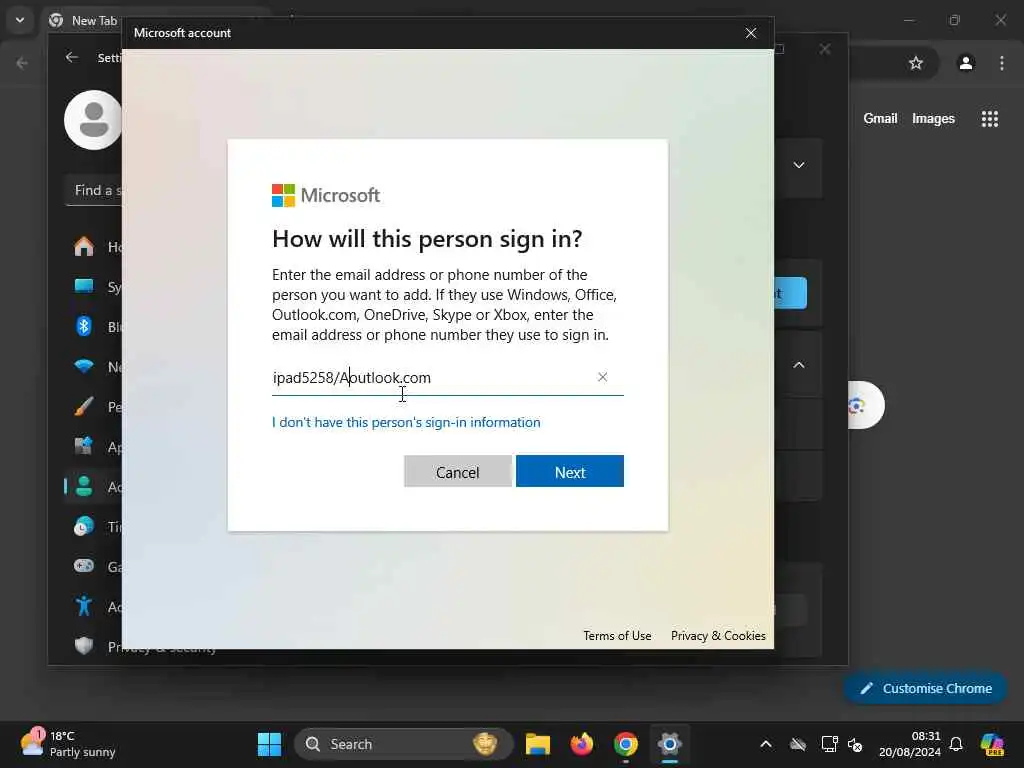
Task: Collapse the upward chevron in Settings panel
Action: pos(799,365)
